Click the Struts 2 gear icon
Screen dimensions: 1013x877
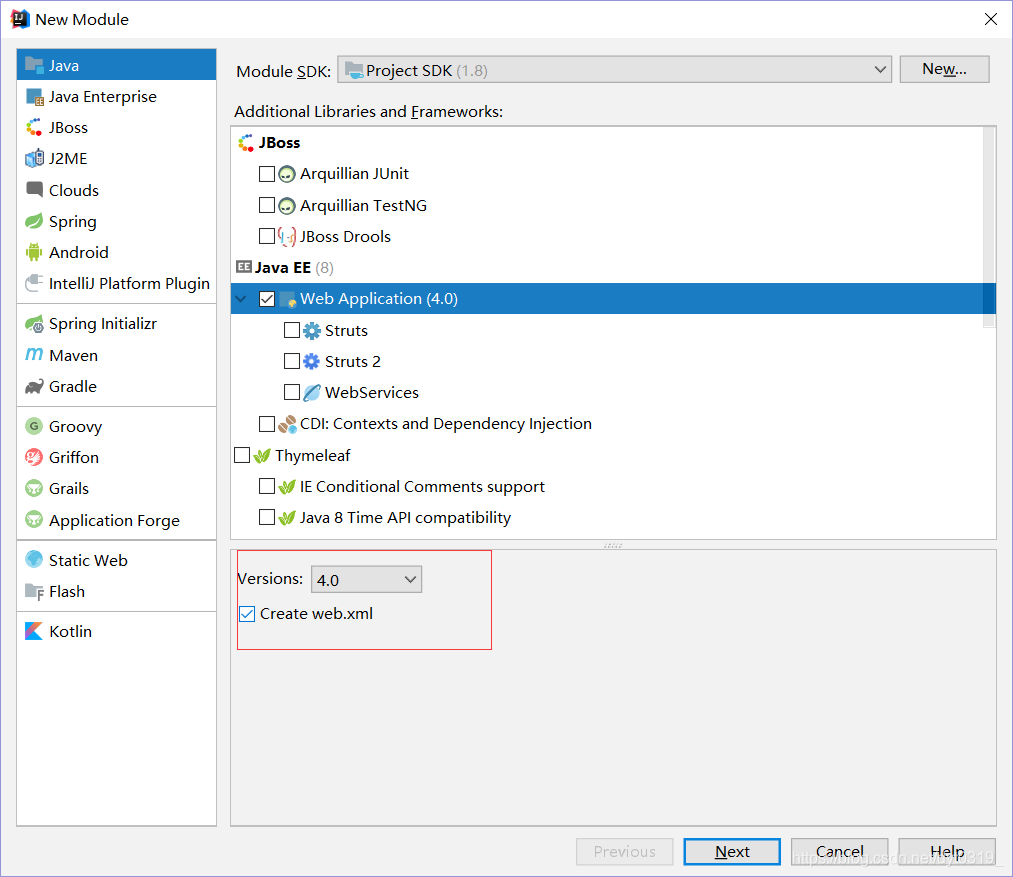tap(312, 361)
